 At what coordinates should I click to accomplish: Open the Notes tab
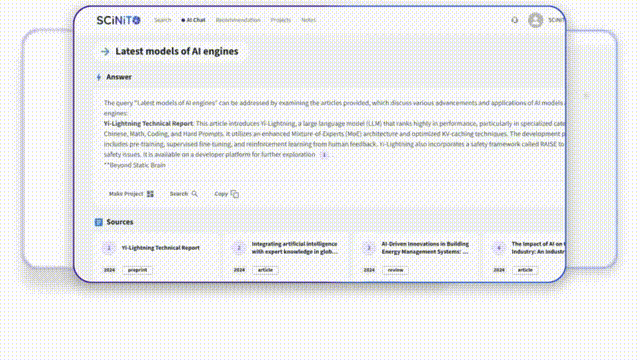tap(309, 20)
